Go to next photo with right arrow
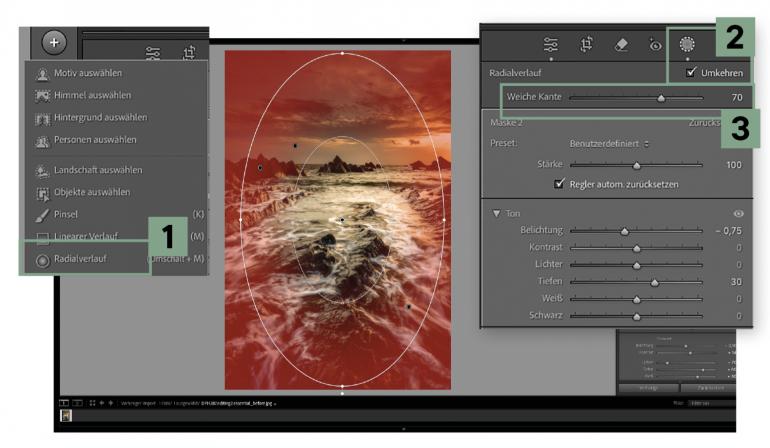770x448 pixels. [x=110, y=403]
